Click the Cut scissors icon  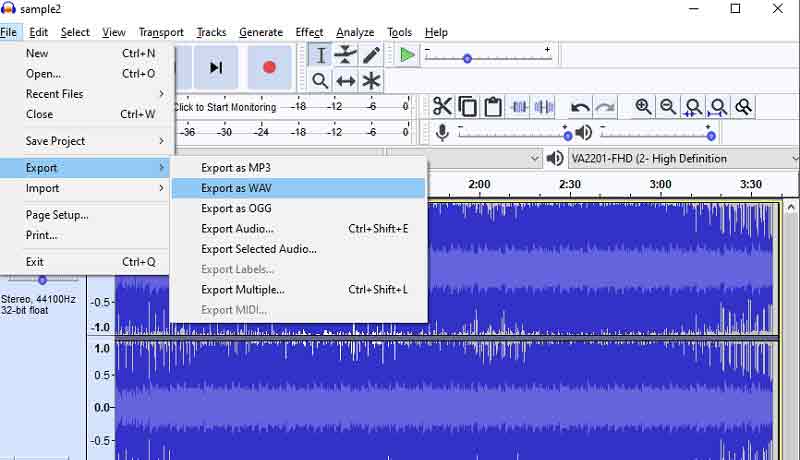[x=442, y=107]
